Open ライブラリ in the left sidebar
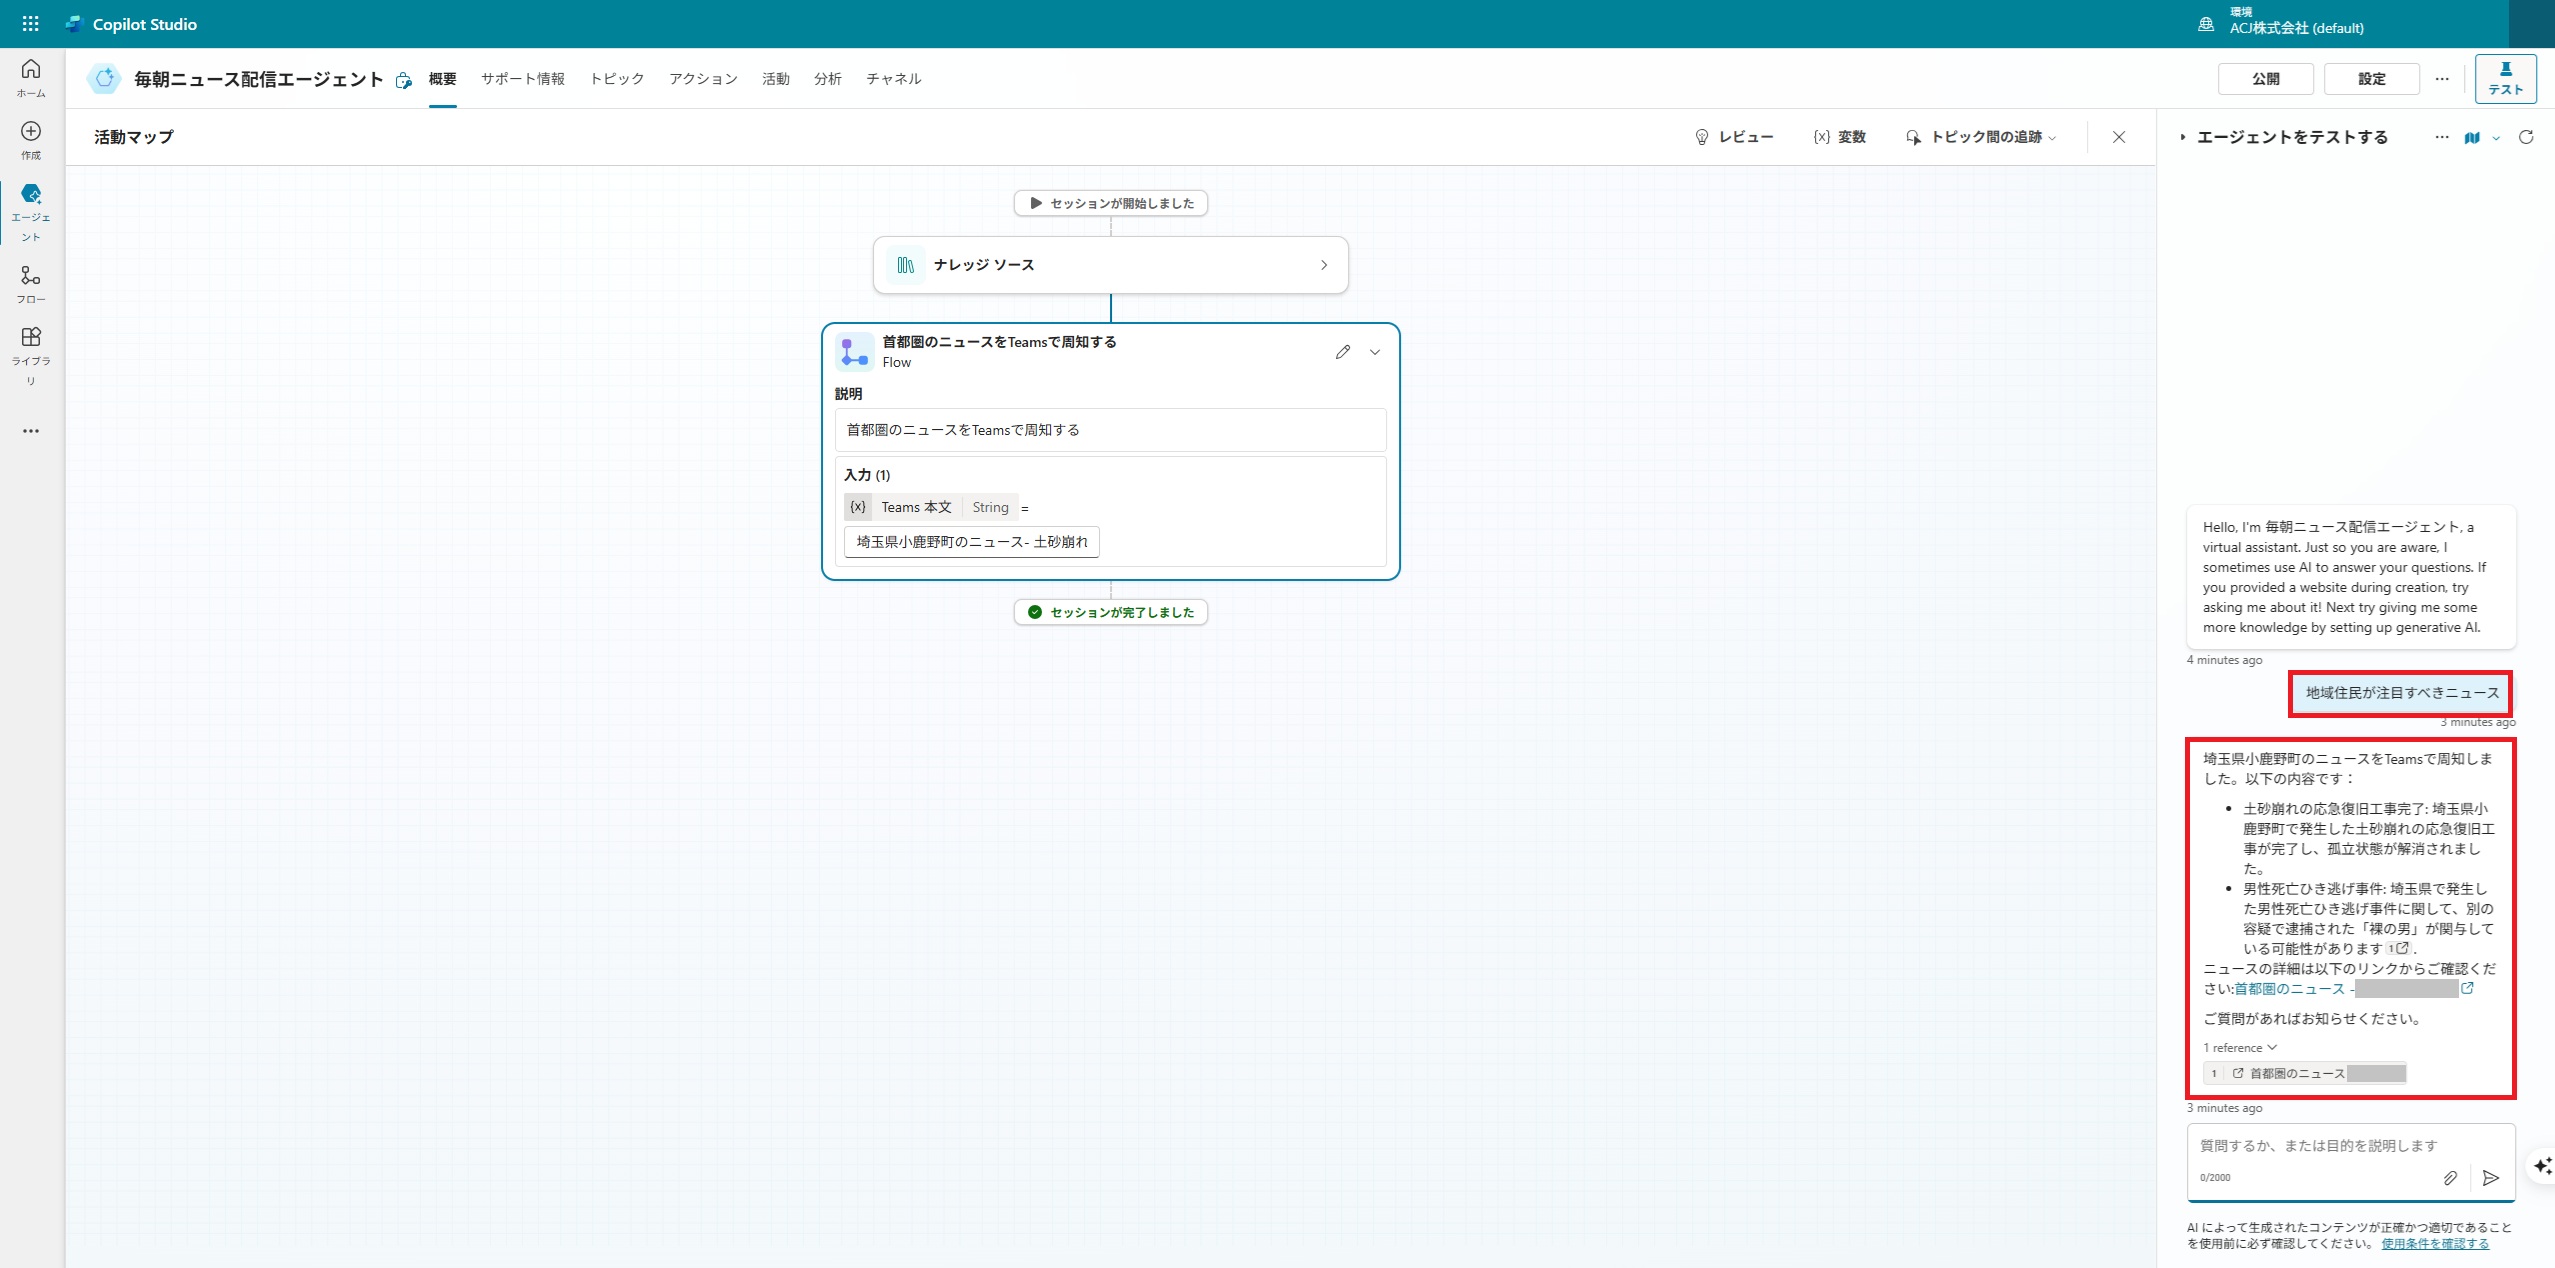The height and width of the screenshot is (1268, 2555). (31, 356)
